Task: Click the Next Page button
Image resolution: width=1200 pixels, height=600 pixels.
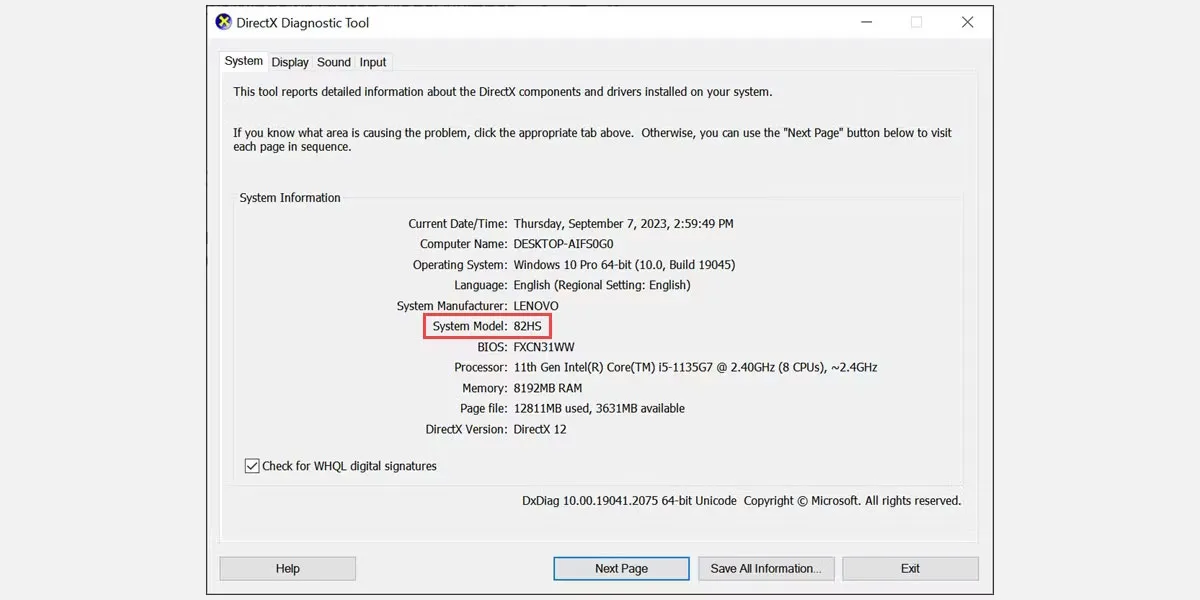Action: (x=620, y=568)
